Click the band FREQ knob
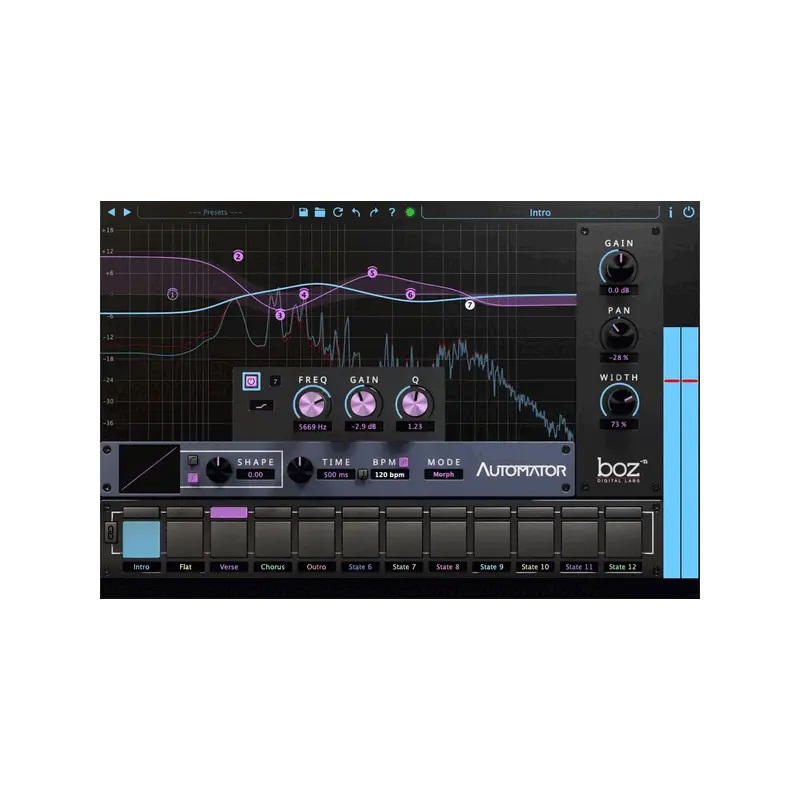The height and width of the screenshot is (800, 800). click(312, 404)
